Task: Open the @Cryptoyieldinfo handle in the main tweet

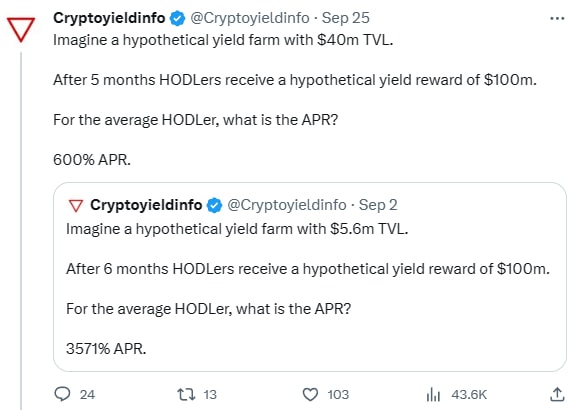Action: pos(250,18)
